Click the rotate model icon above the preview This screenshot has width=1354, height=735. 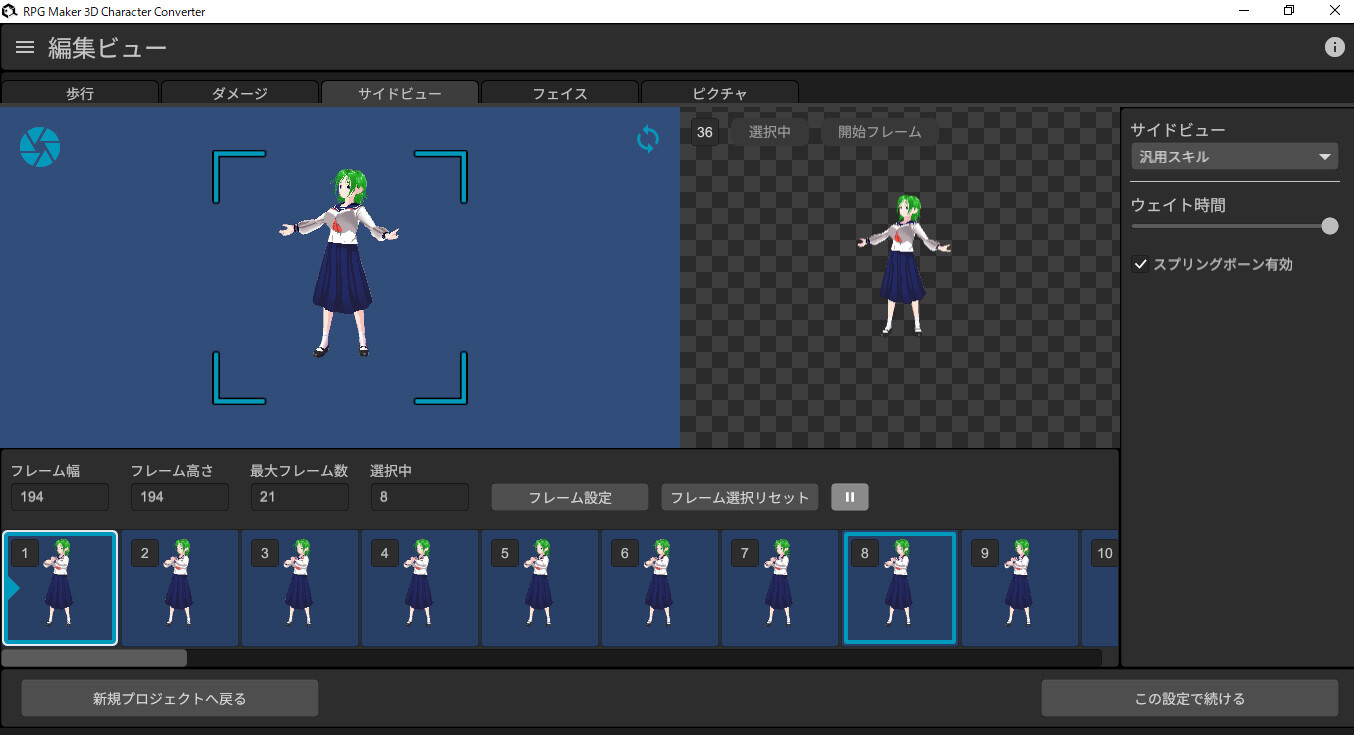pyautogui.click(x=647, y=139)
